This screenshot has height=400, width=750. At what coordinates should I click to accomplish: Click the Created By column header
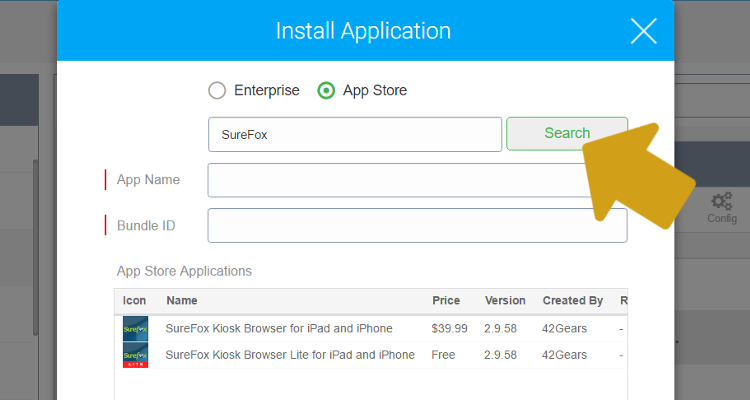point(573,300)
